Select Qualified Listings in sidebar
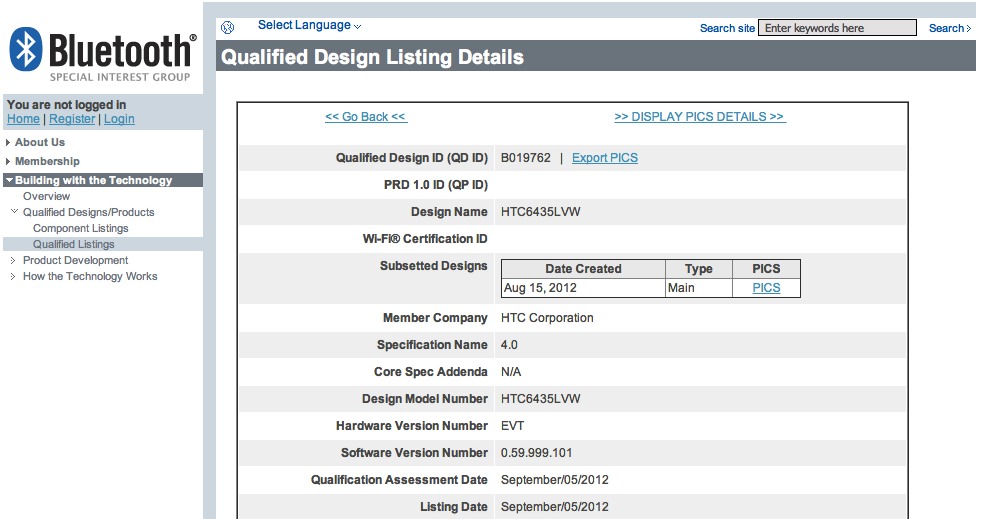This screenshot has width=981, height=519. 73,244
